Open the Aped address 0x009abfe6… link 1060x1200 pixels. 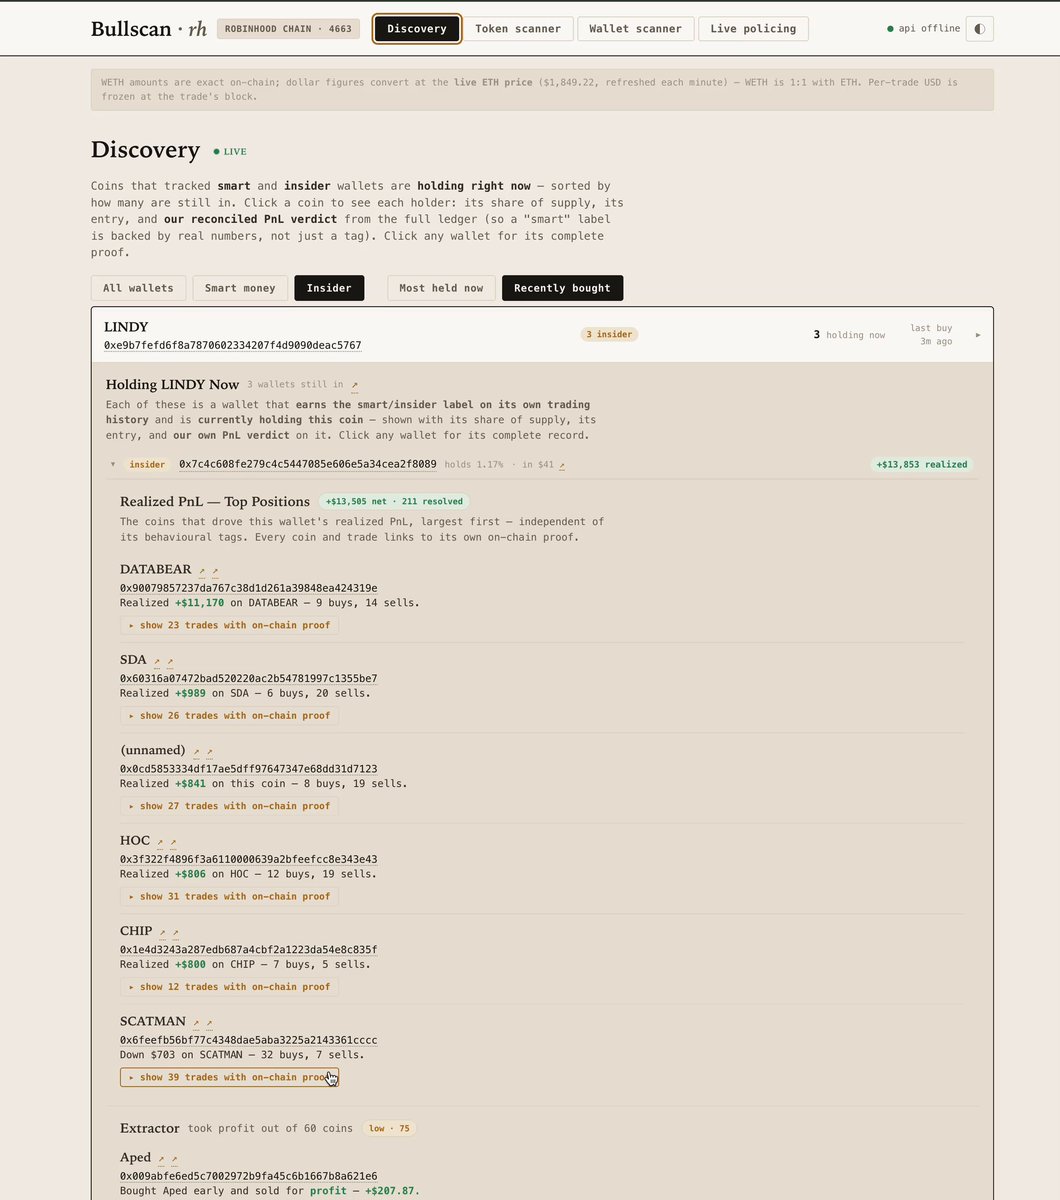pos(249,1176)
